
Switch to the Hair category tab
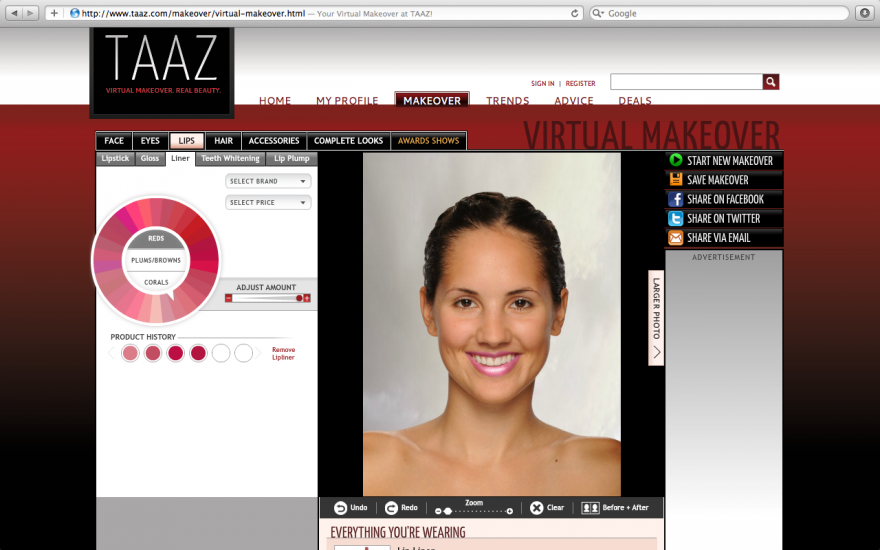[x=223, y=141]
